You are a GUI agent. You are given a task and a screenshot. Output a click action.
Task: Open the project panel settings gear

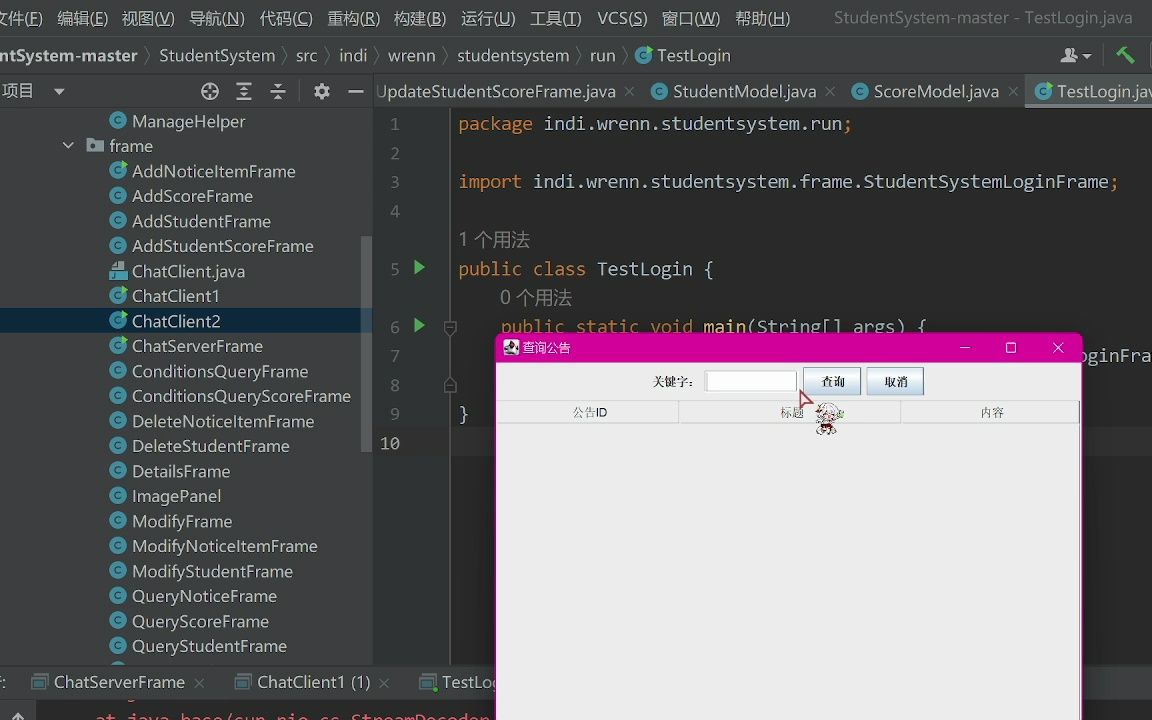pos(321,90)
